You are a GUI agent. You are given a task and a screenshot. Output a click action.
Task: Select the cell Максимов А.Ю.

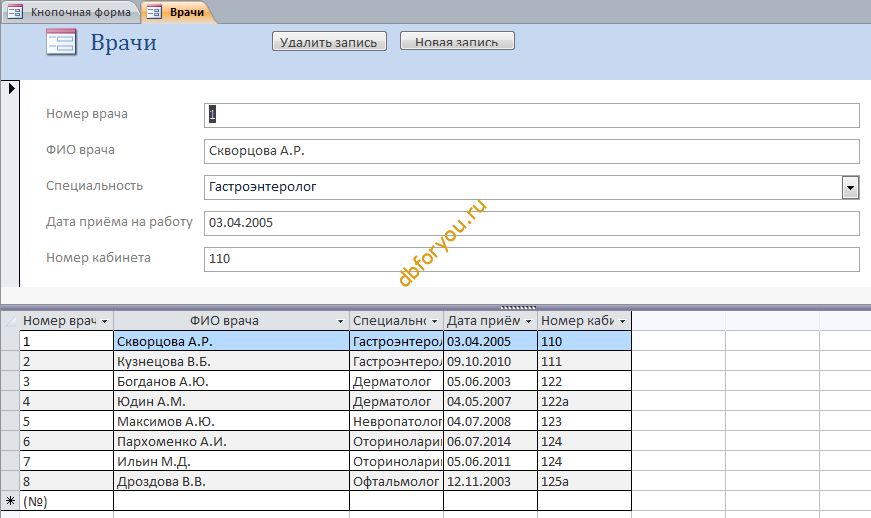click(232, 421)
